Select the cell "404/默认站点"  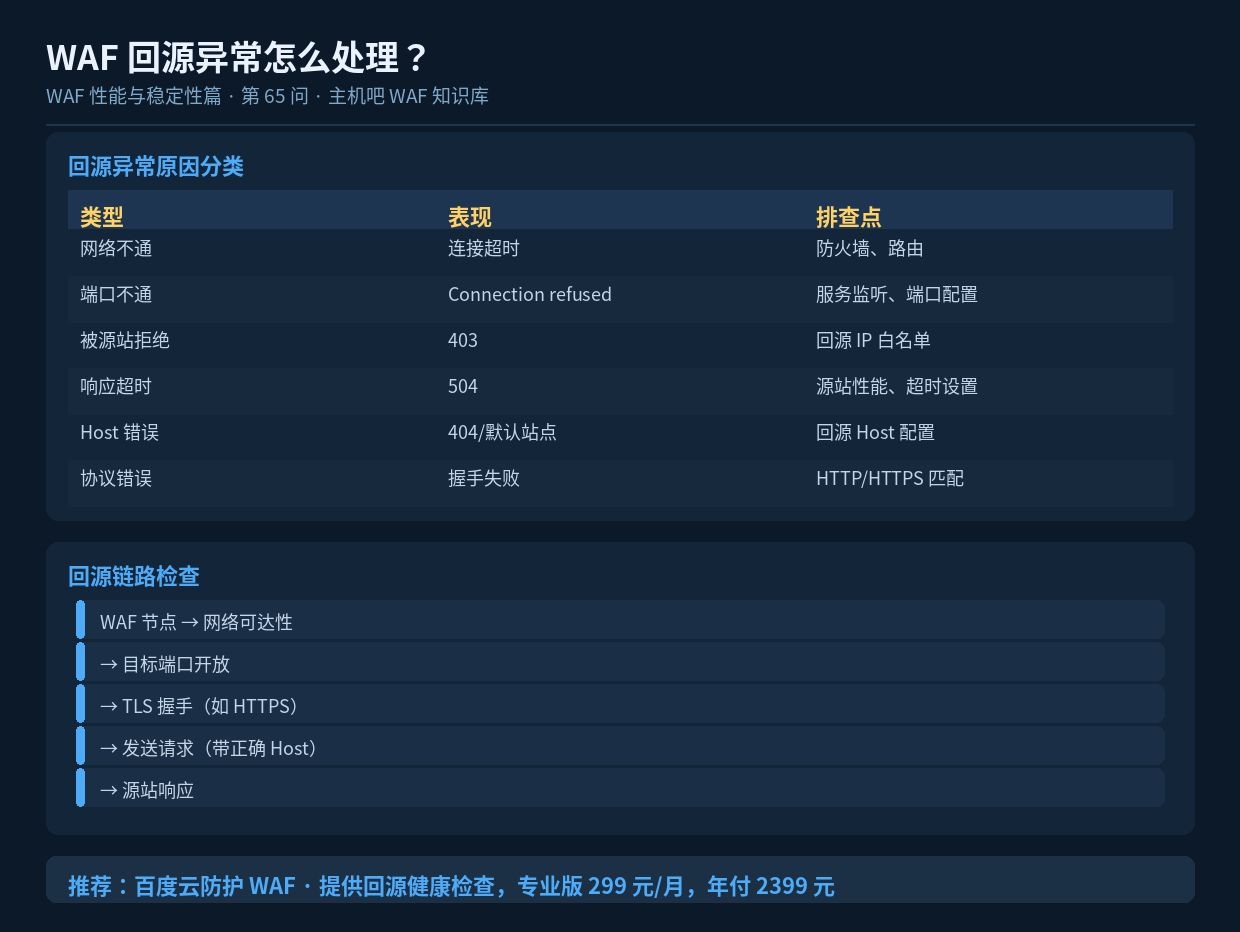point(502,433)
